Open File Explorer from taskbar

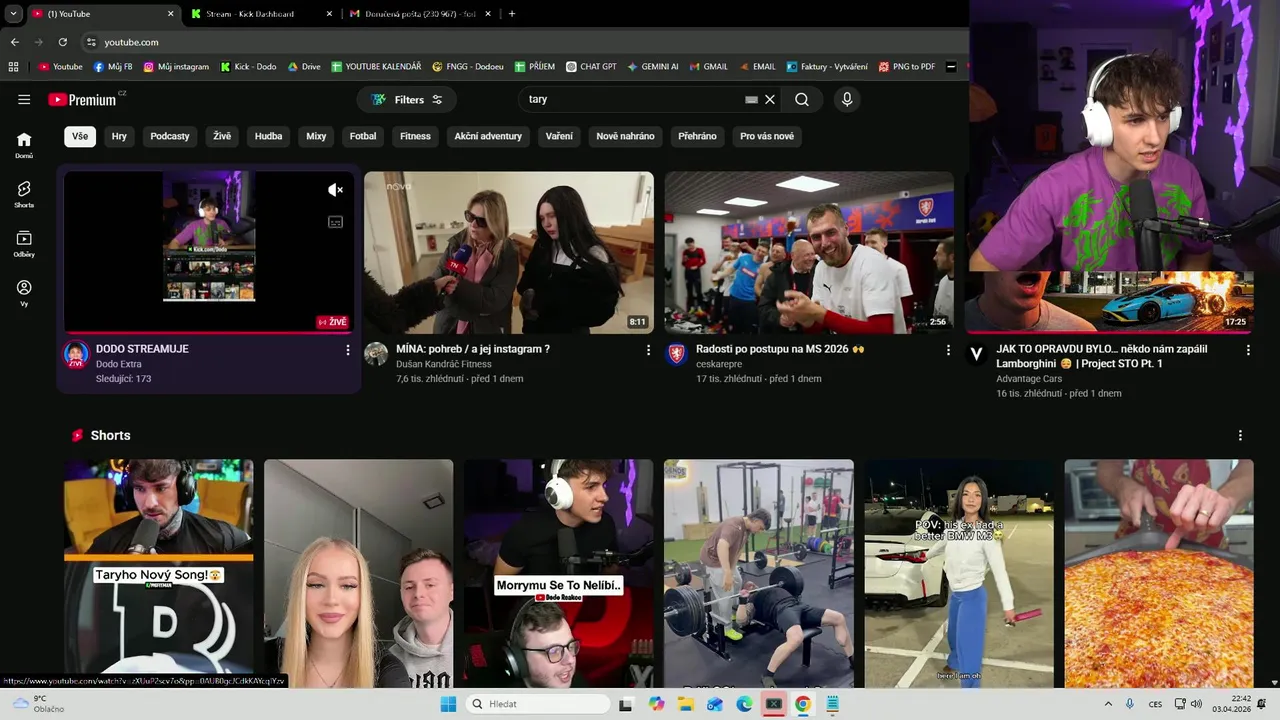pyautogui.click(x=685, y=704)
